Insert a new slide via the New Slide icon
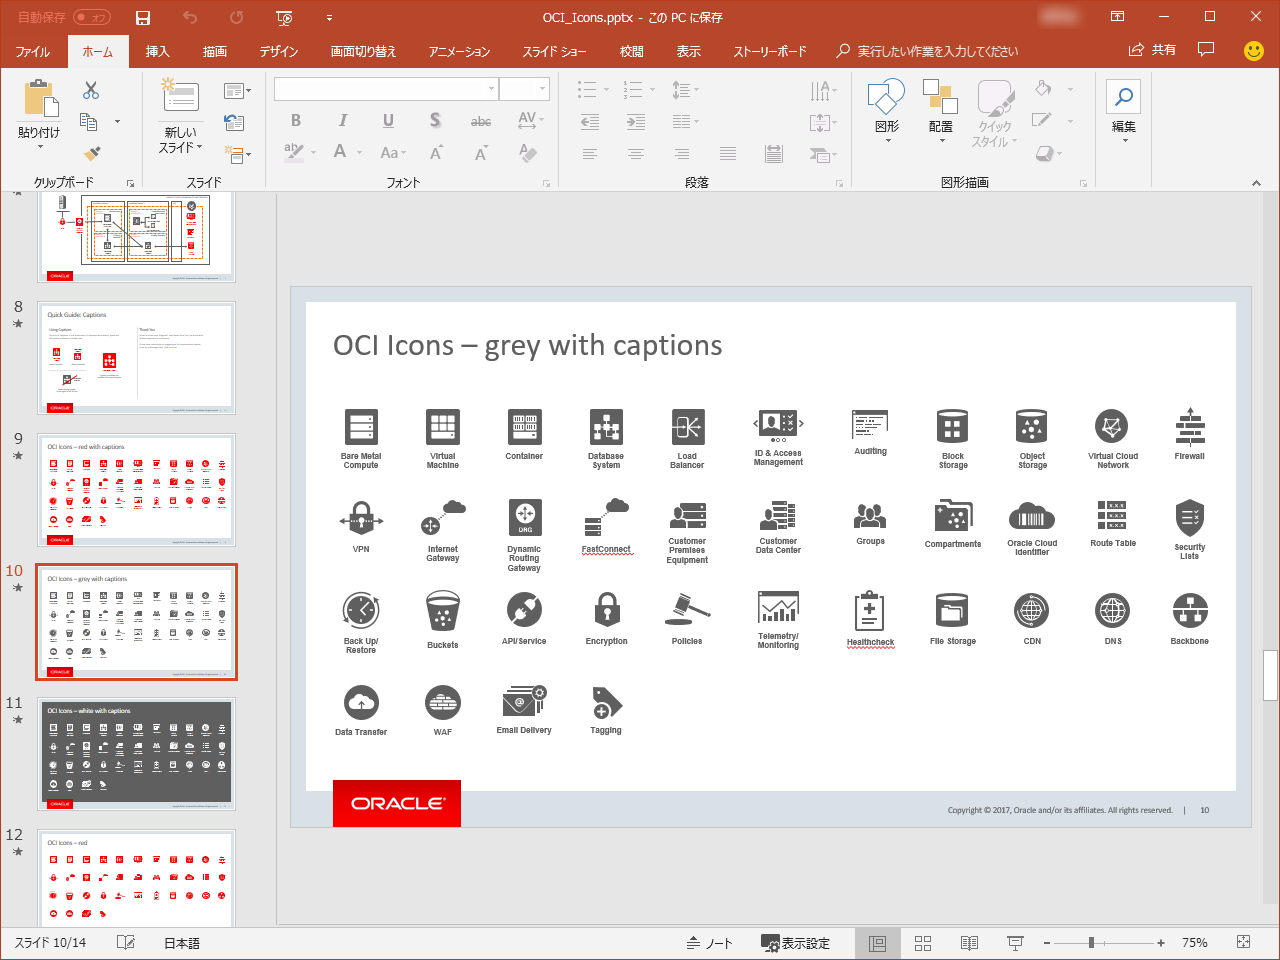The height and width of the screenshot is (960, 1280). tap(181, 96)
